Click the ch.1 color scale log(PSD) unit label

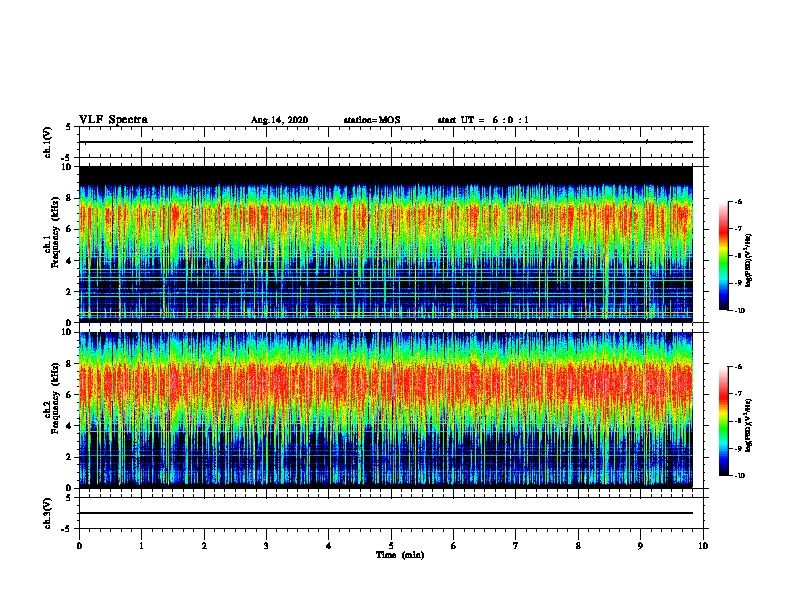click(749, 260)
